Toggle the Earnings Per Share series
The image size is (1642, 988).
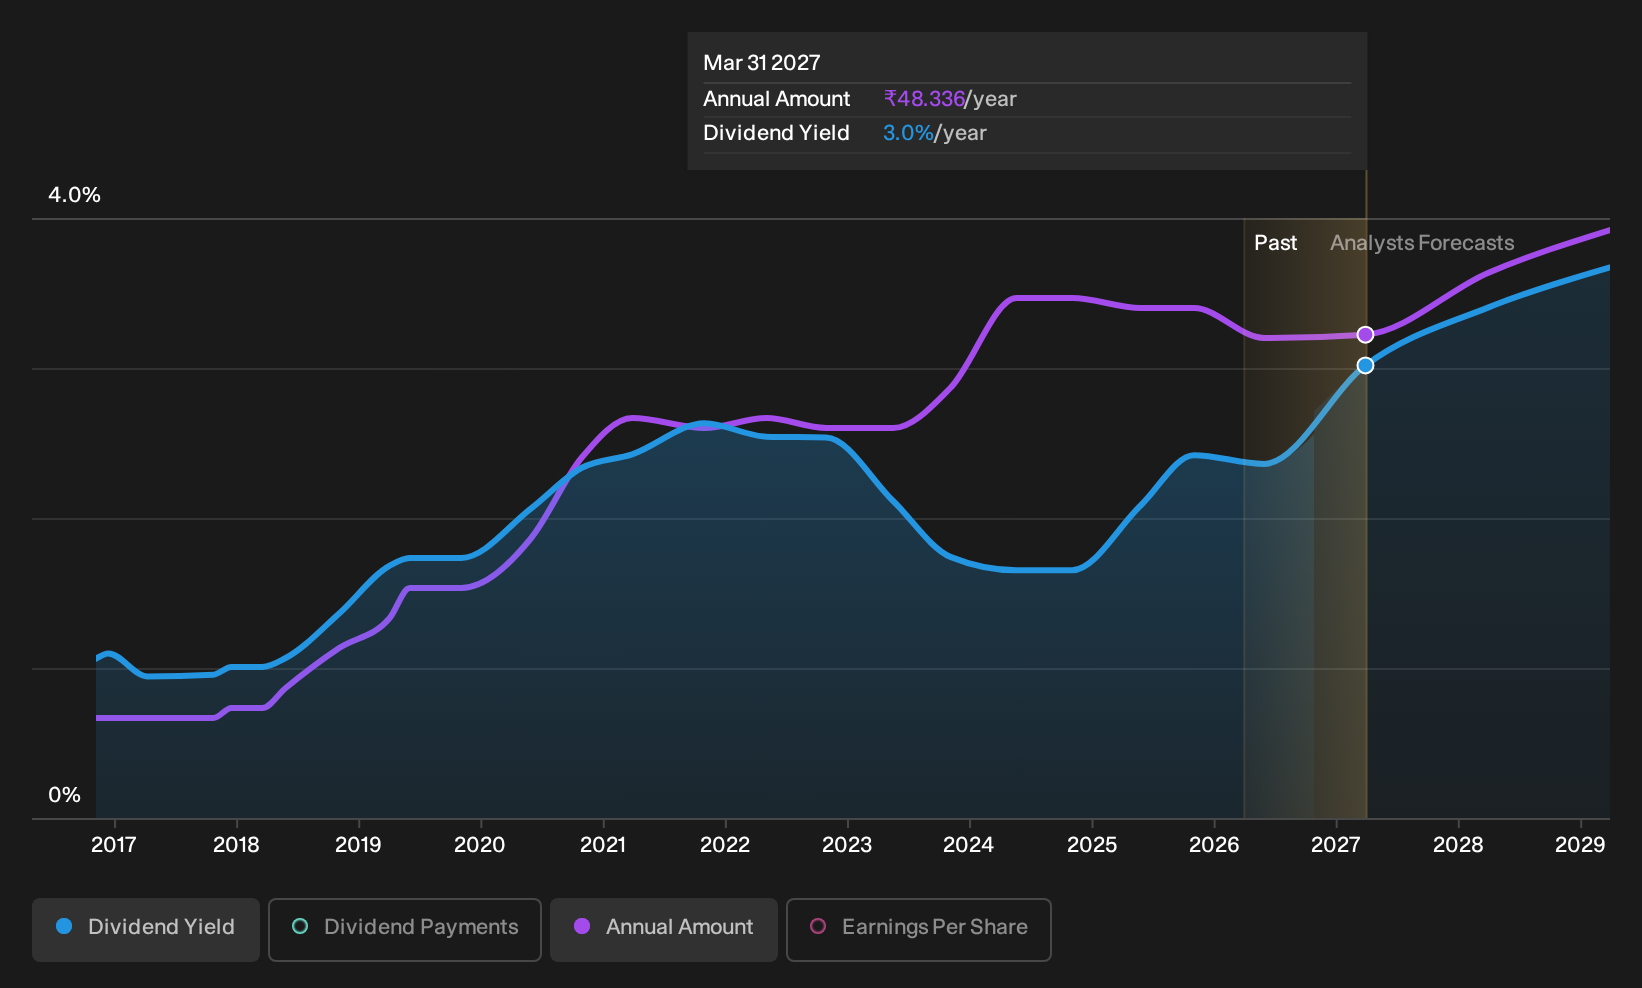pos(919,930)
